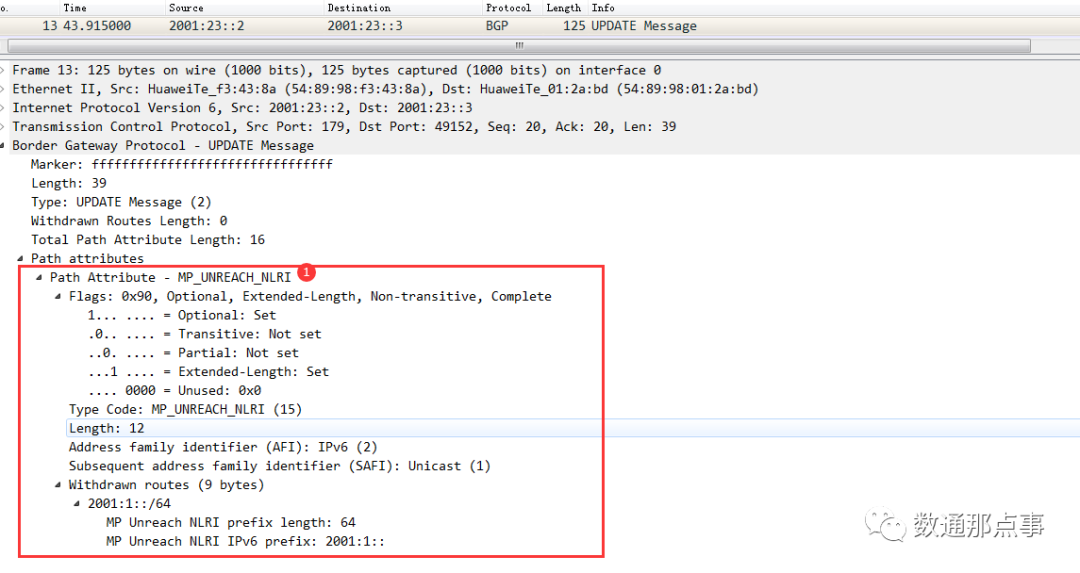Click BGP protocol cell in packet row
The image size is (1080, 573).
click(x=497, y=26)
